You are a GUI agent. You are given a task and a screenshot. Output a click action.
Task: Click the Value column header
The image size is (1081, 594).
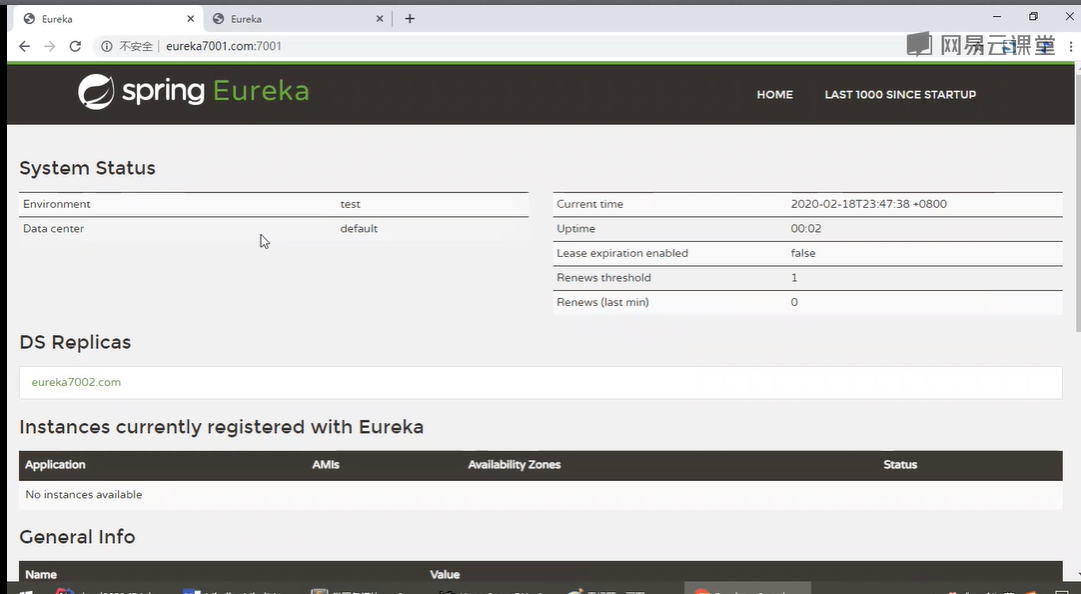pos(445,574)
